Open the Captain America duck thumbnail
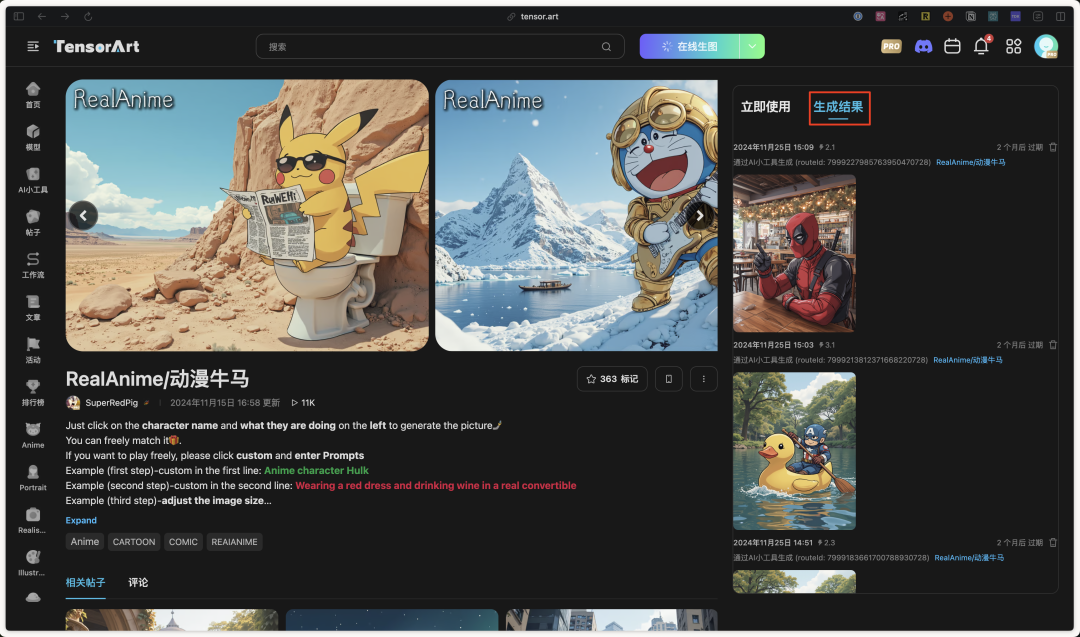Image resolution: width=1080 pixels, height=637 pixels. point(794,451)
